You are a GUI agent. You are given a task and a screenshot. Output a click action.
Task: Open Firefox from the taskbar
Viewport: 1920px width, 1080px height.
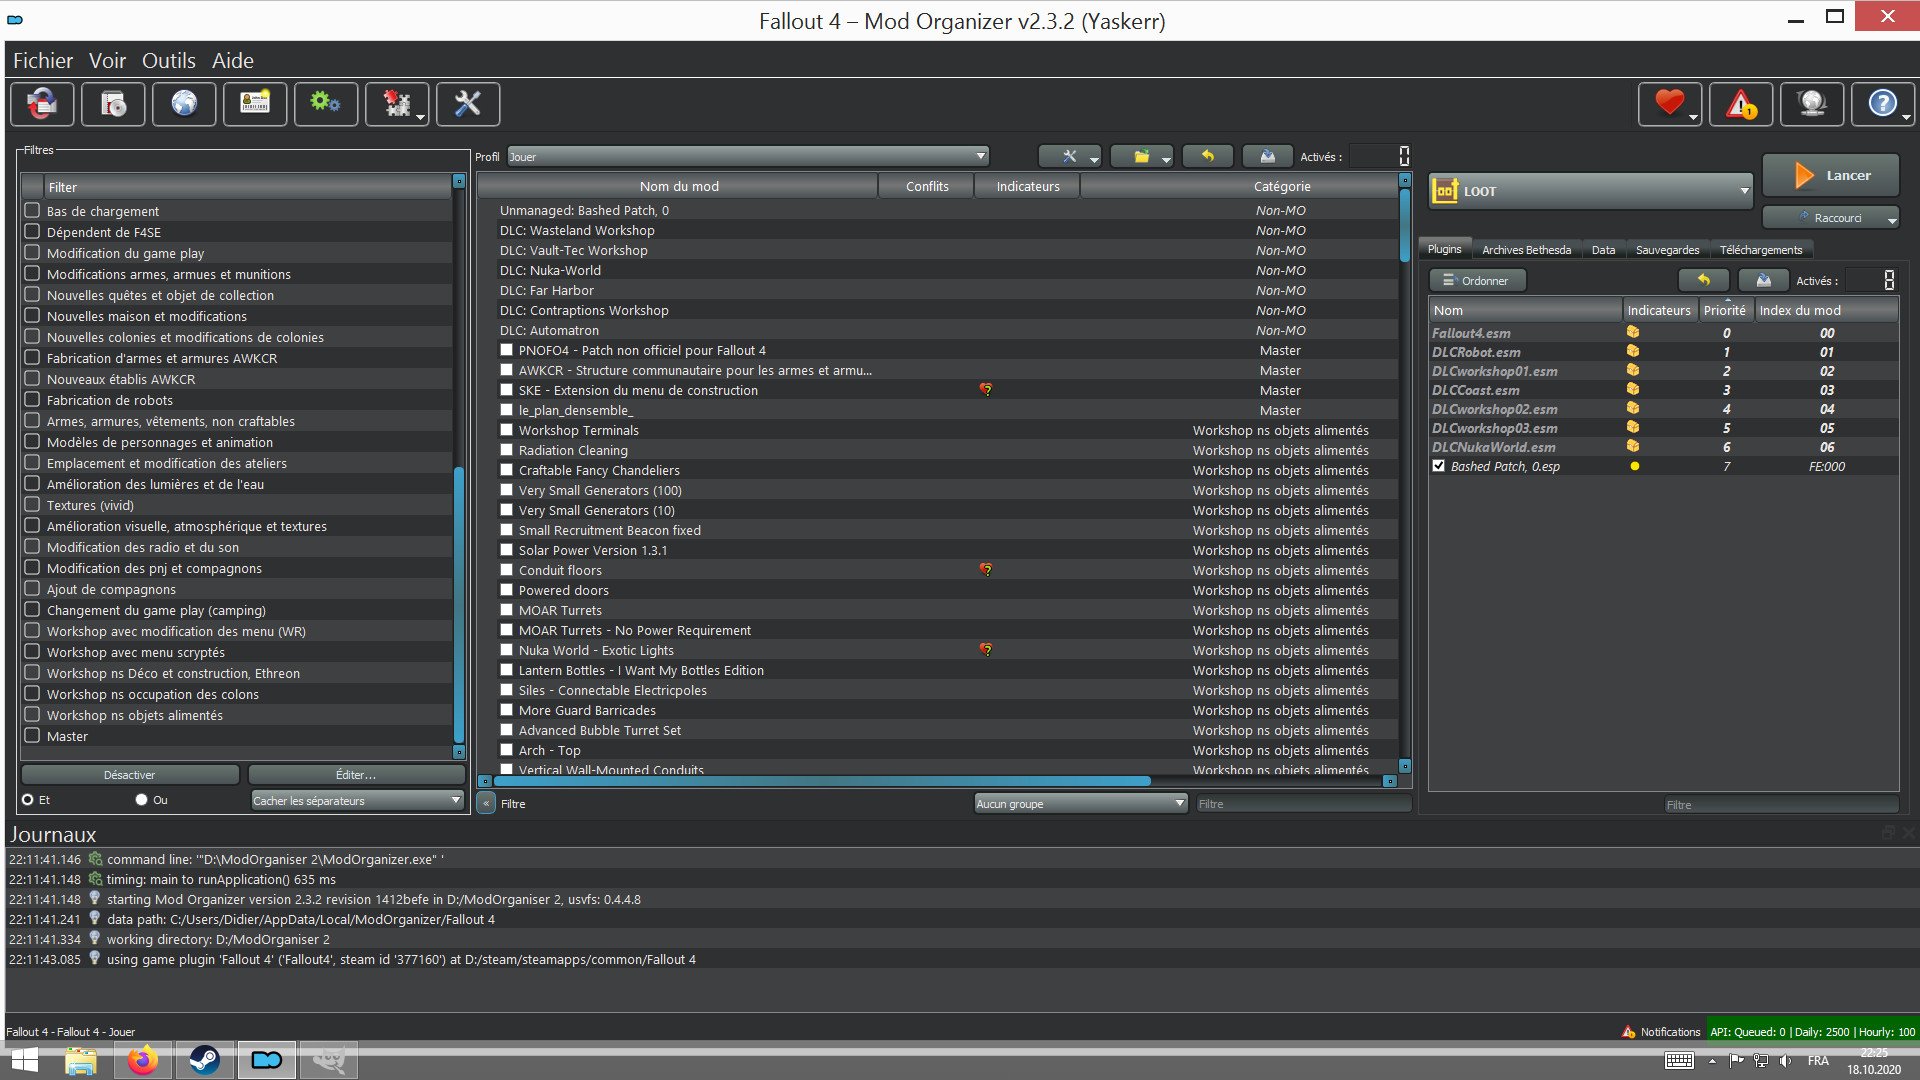142,1060
